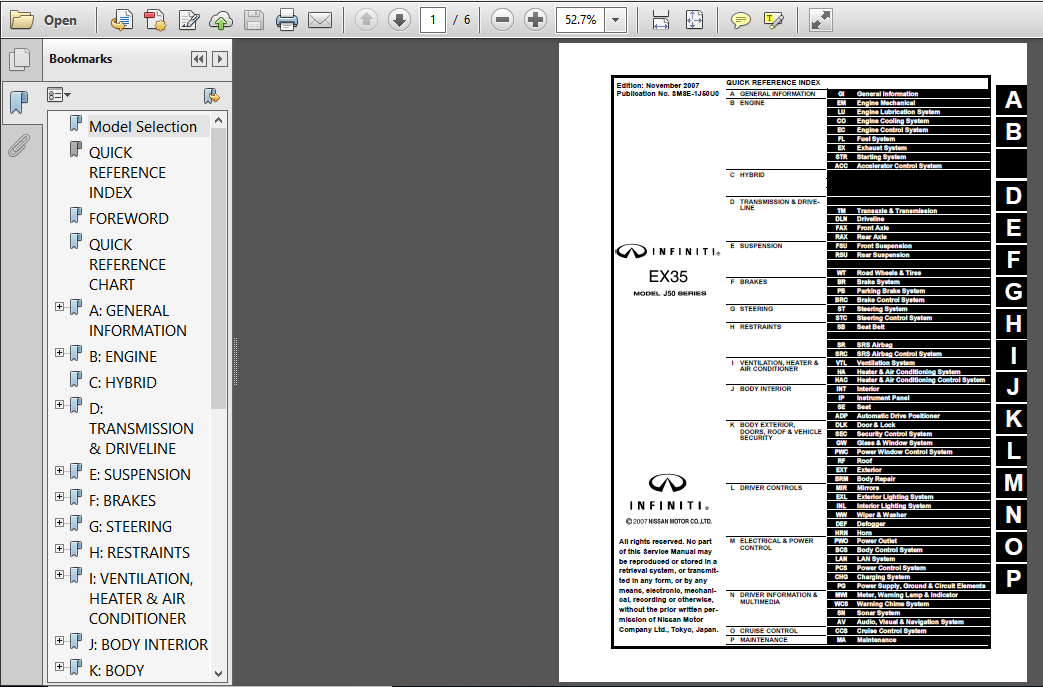Click the BR Brake System index entry
1043x687 pixels.
coord(909,282)
